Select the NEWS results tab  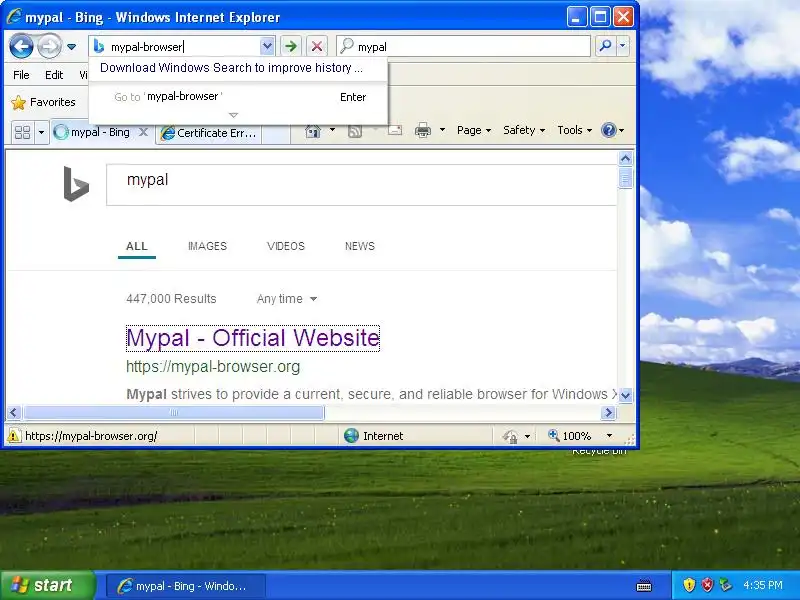(x=360, y=246)
